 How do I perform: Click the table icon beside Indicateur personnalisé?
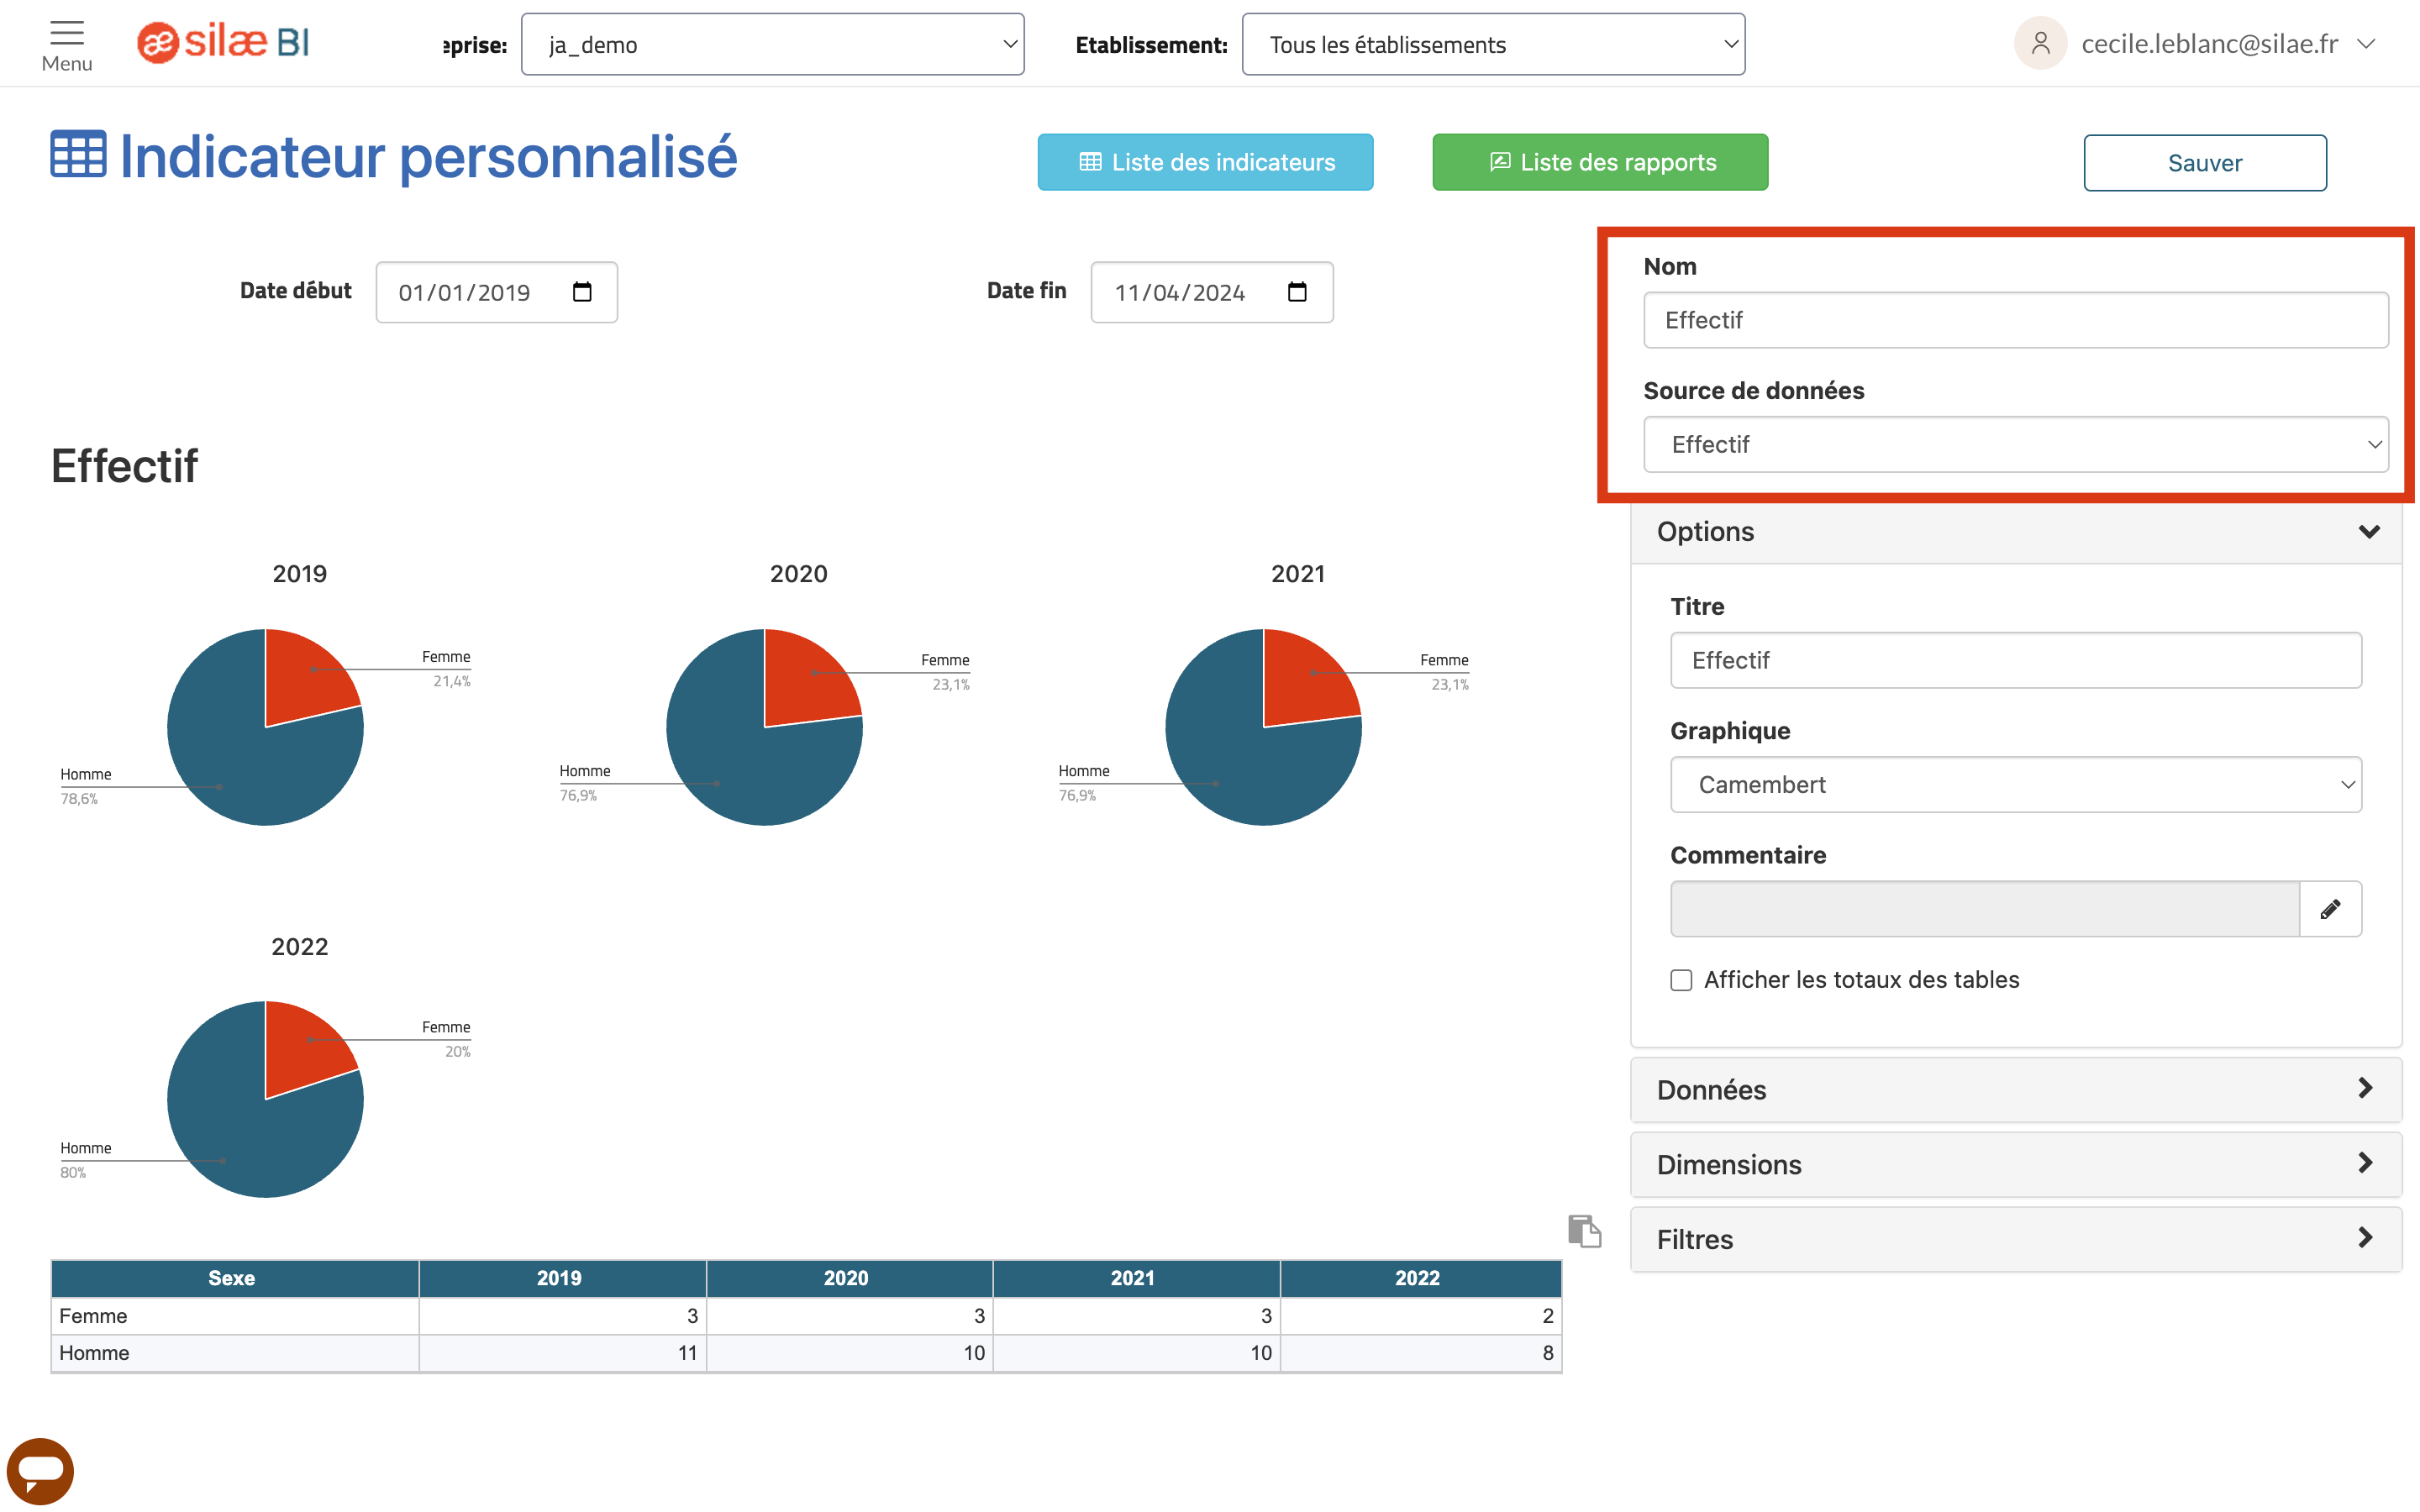[78, 155]
